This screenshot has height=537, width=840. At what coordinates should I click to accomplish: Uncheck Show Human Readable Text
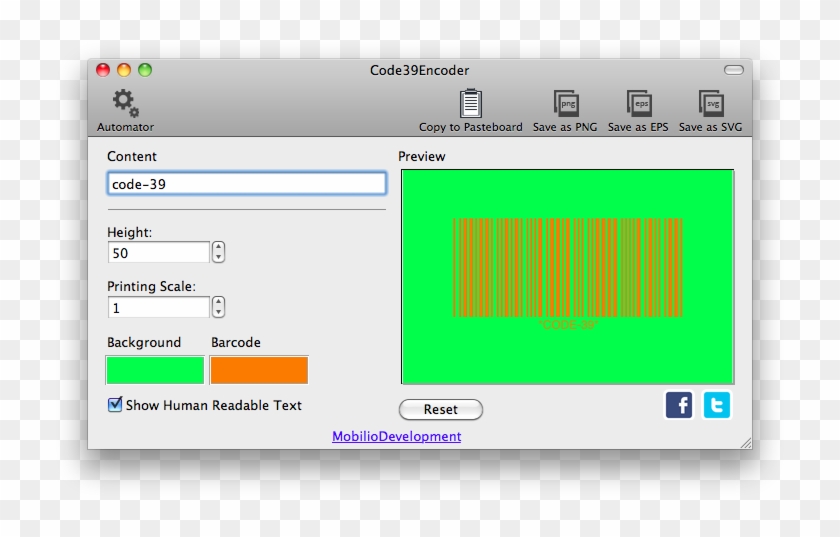tap(116, 405)
